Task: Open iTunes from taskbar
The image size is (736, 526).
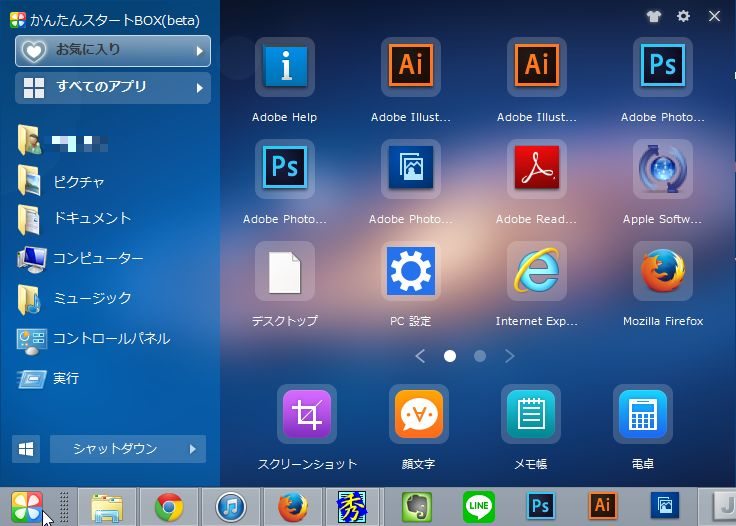Action: coord(230,507)
